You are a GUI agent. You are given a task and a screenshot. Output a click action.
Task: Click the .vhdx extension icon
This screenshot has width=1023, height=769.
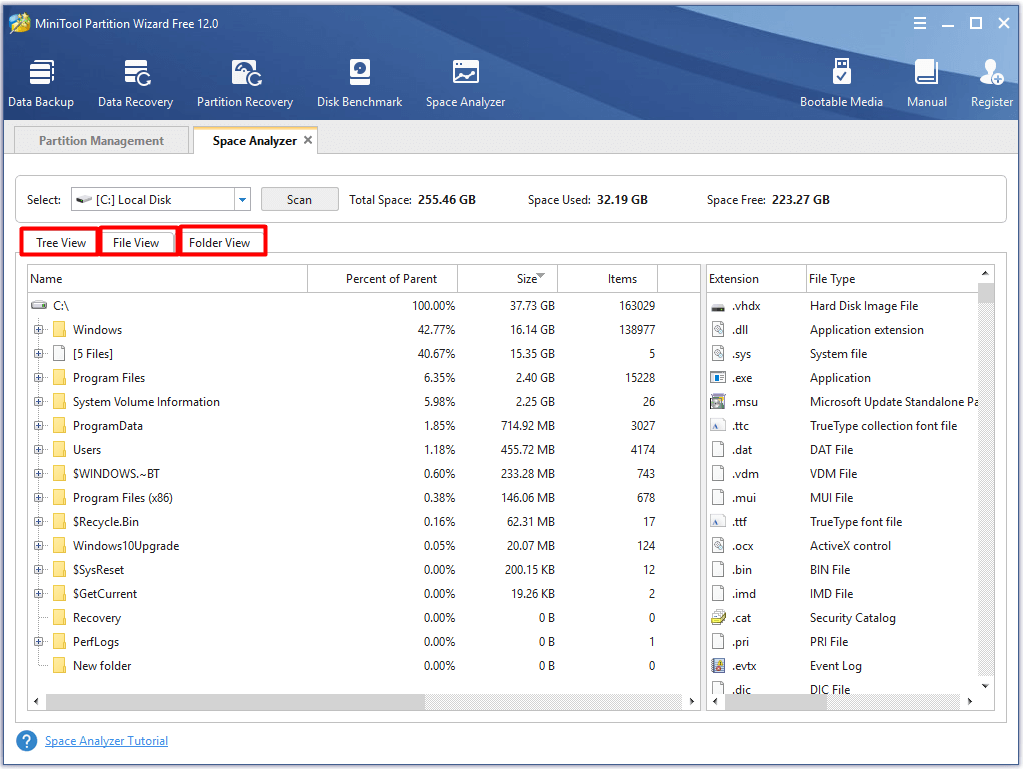tap(718, 307)
